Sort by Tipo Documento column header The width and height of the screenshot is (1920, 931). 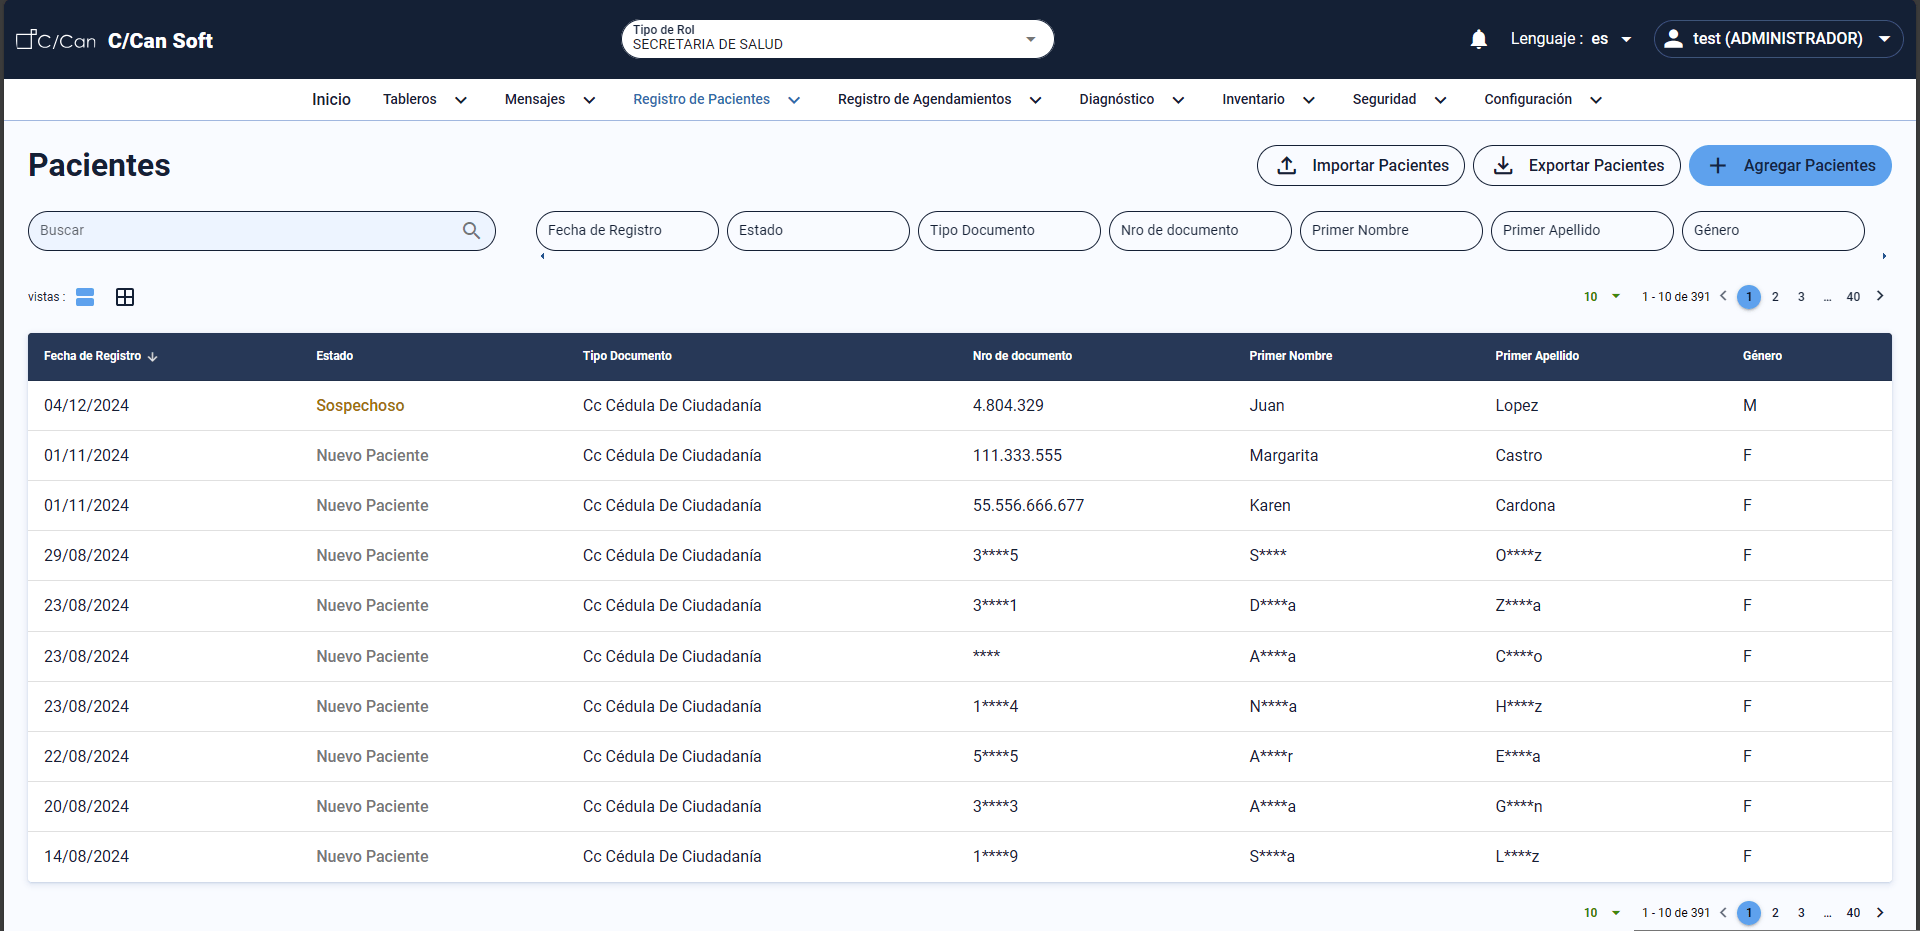click(x=627, y=356)
